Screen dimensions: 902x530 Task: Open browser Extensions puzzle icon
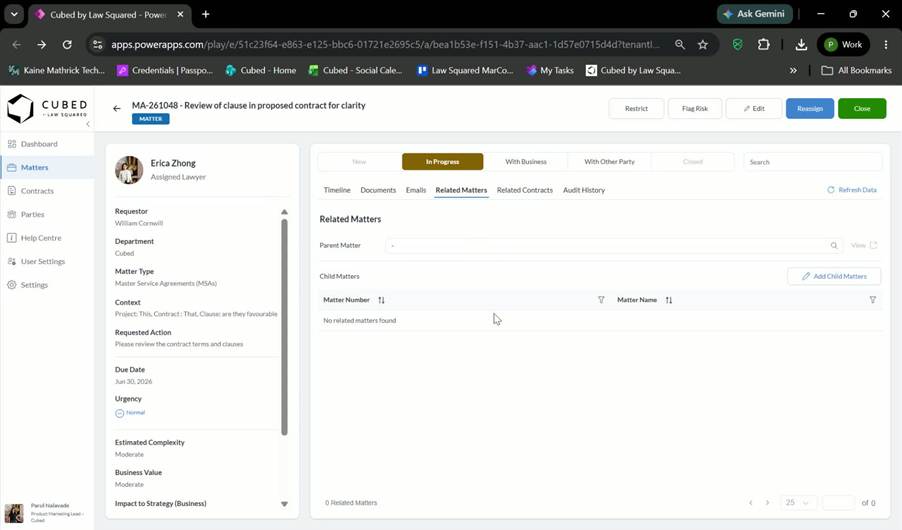[x=763, y=44]
